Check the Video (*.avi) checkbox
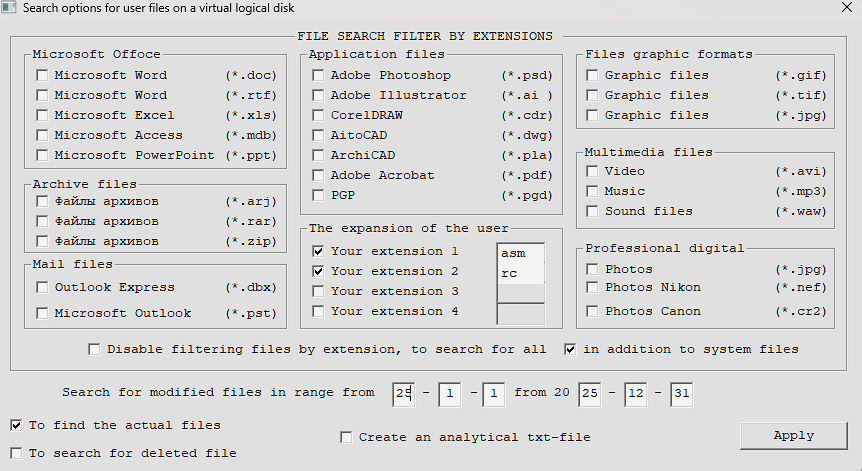862x471 pixels. click(x=592, y=171)
